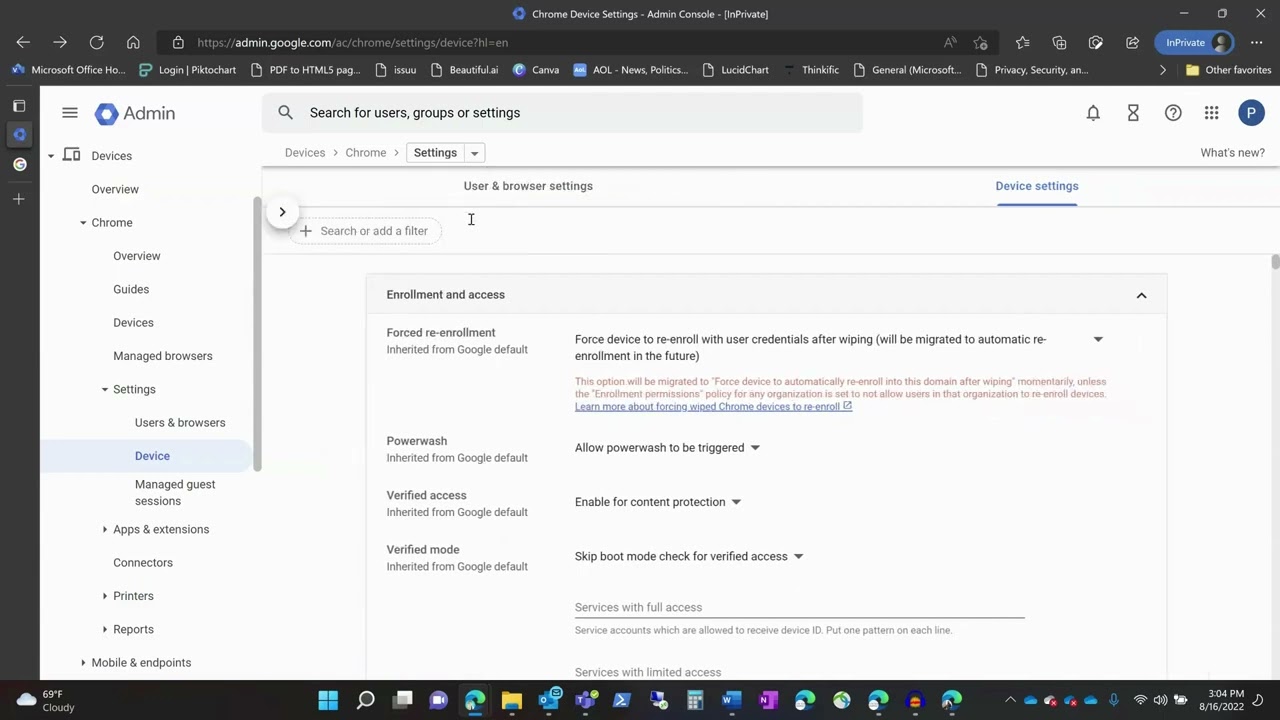Open the browser Favorites list
Screen dimensions: 1280x720
(x=1022, y=42)
